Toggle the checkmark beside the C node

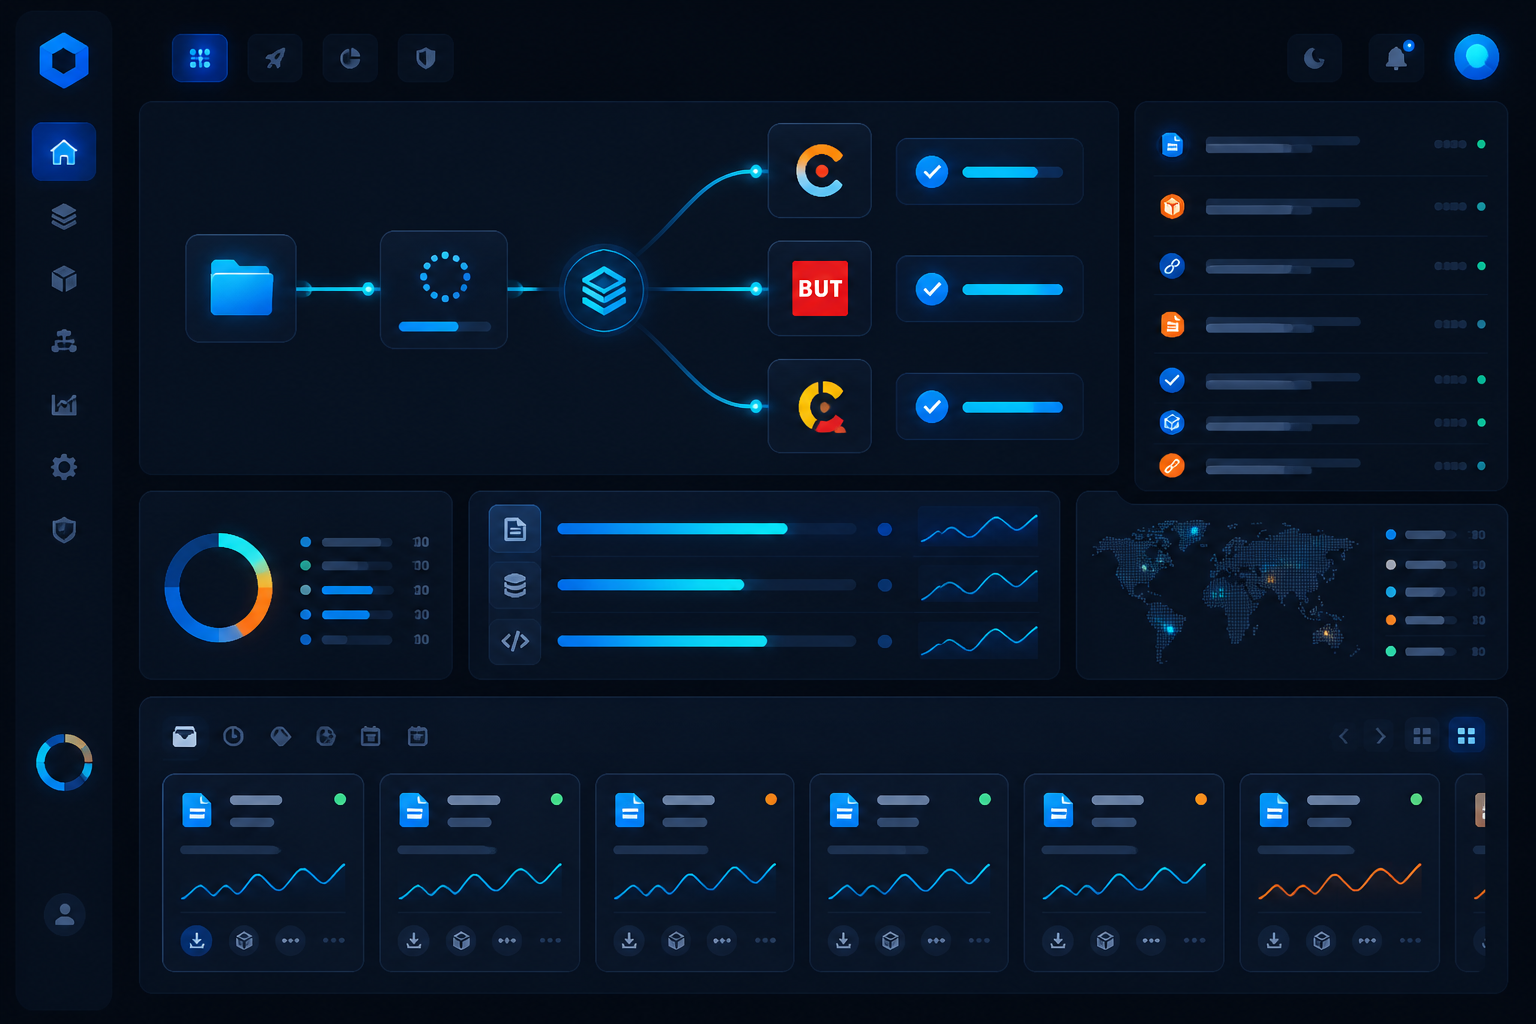(x=932, y=172)
